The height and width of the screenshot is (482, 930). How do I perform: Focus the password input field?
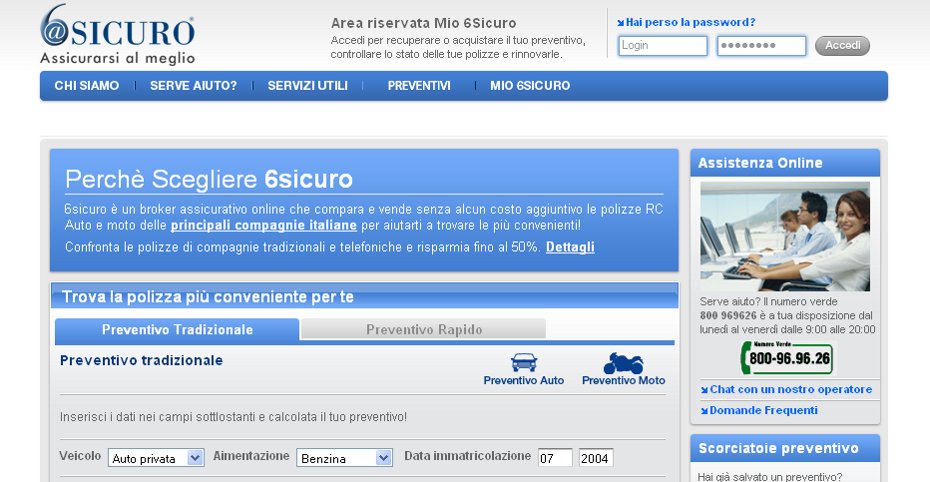pos(762,46)
